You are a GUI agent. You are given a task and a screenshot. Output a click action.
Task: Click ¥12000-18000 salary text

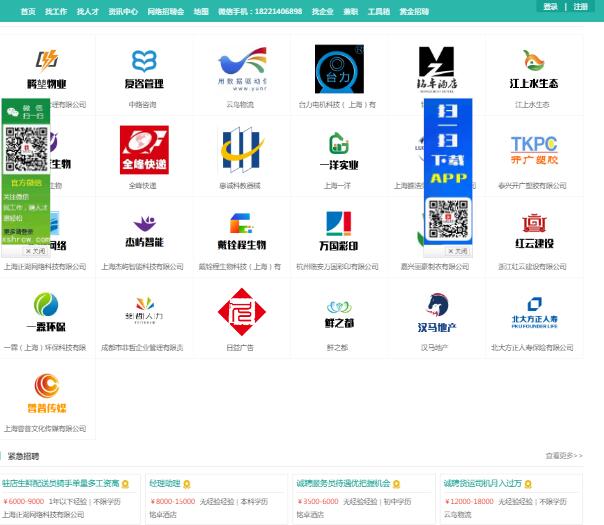(x=469, y=502)
